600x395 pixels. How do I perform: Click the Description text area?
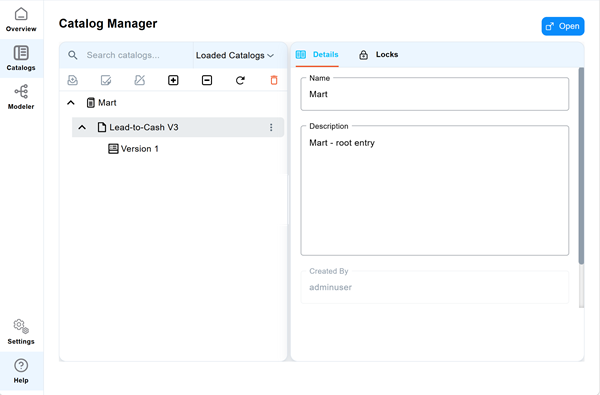(435, 191)
